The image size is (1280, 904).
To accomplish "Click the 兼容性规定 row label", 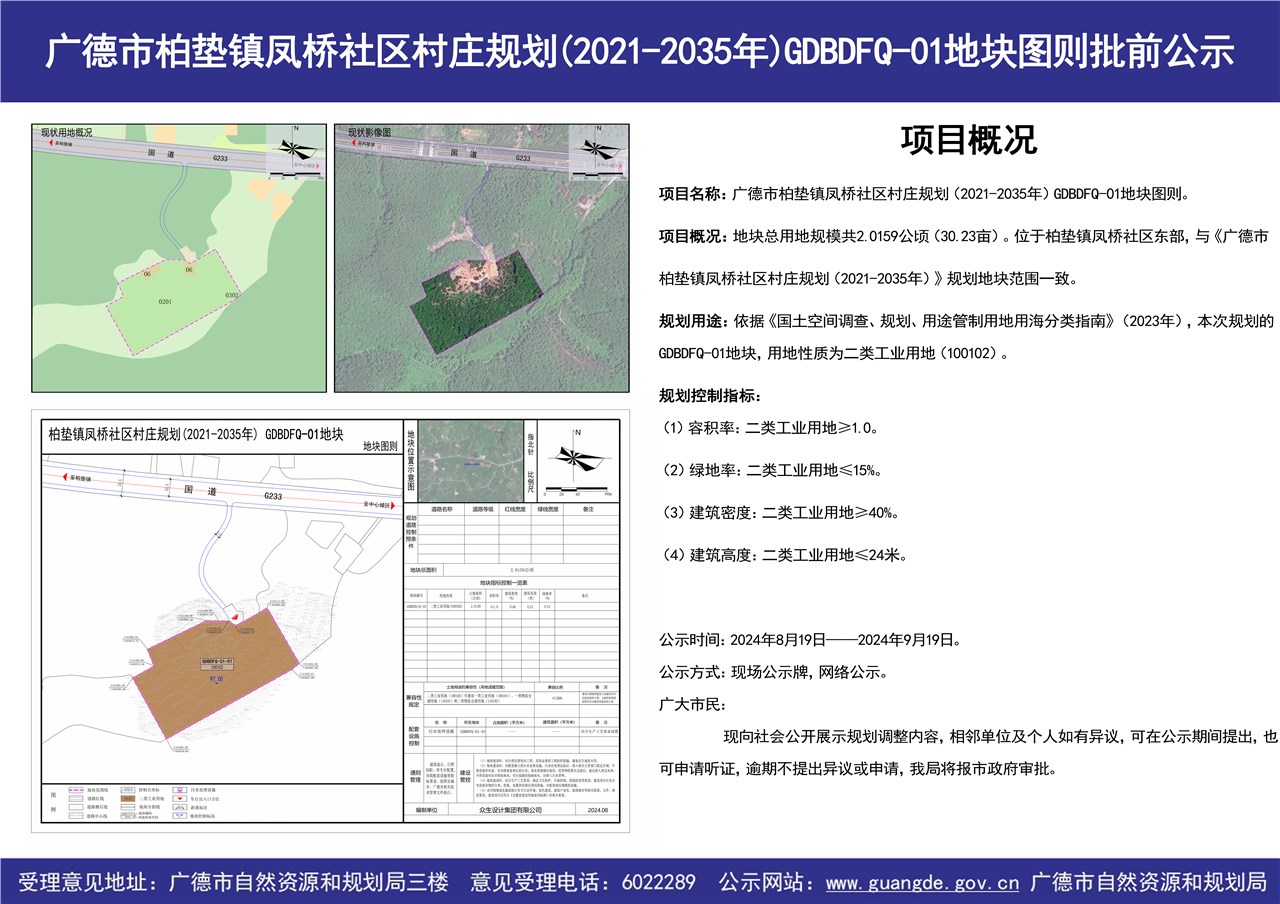I will point(413,700).
